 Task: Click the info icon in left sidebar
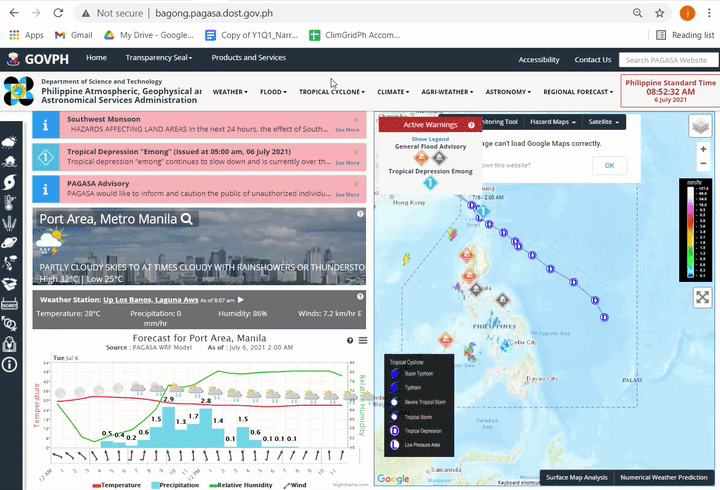point(9,365)
